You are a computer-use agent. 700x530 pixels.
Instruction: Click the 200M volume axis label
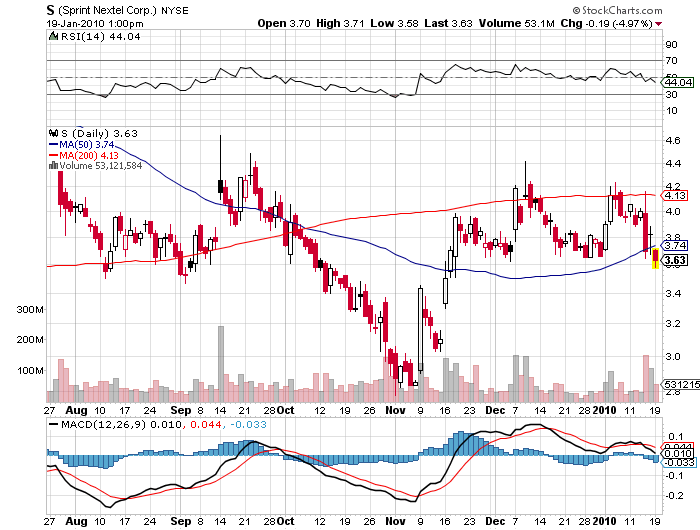[30, 340]
